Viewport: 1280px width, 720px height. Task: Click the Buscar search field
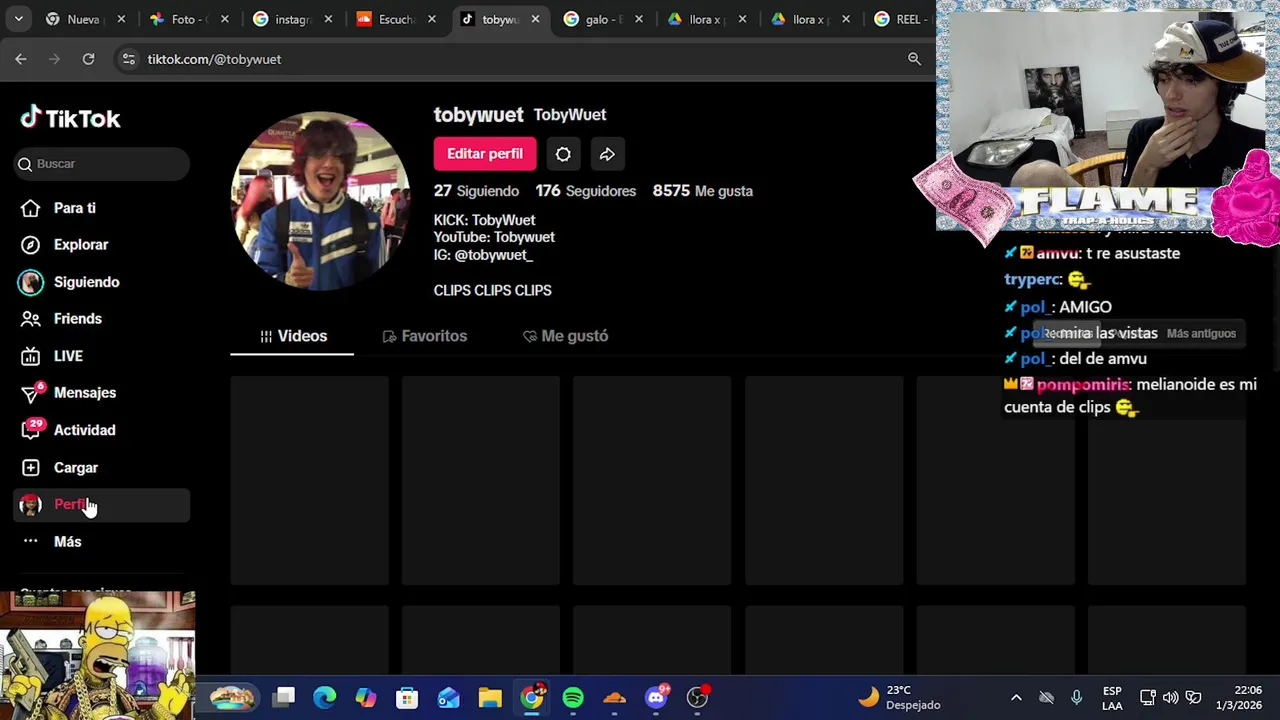point(102,164)
